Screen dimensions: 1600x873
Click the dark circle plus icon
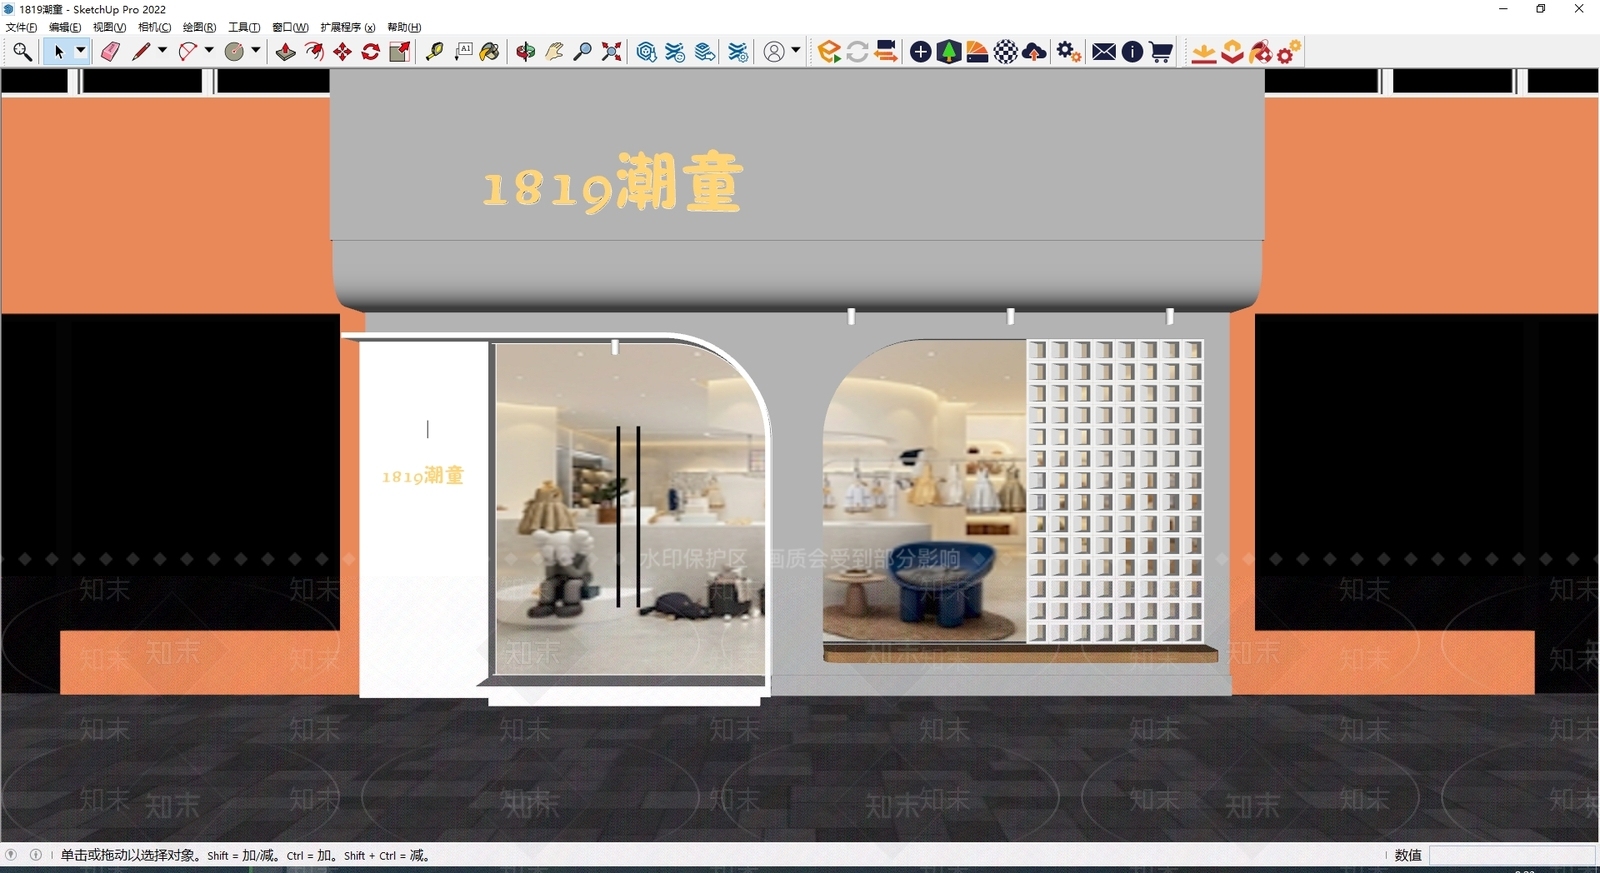[921, 52]
